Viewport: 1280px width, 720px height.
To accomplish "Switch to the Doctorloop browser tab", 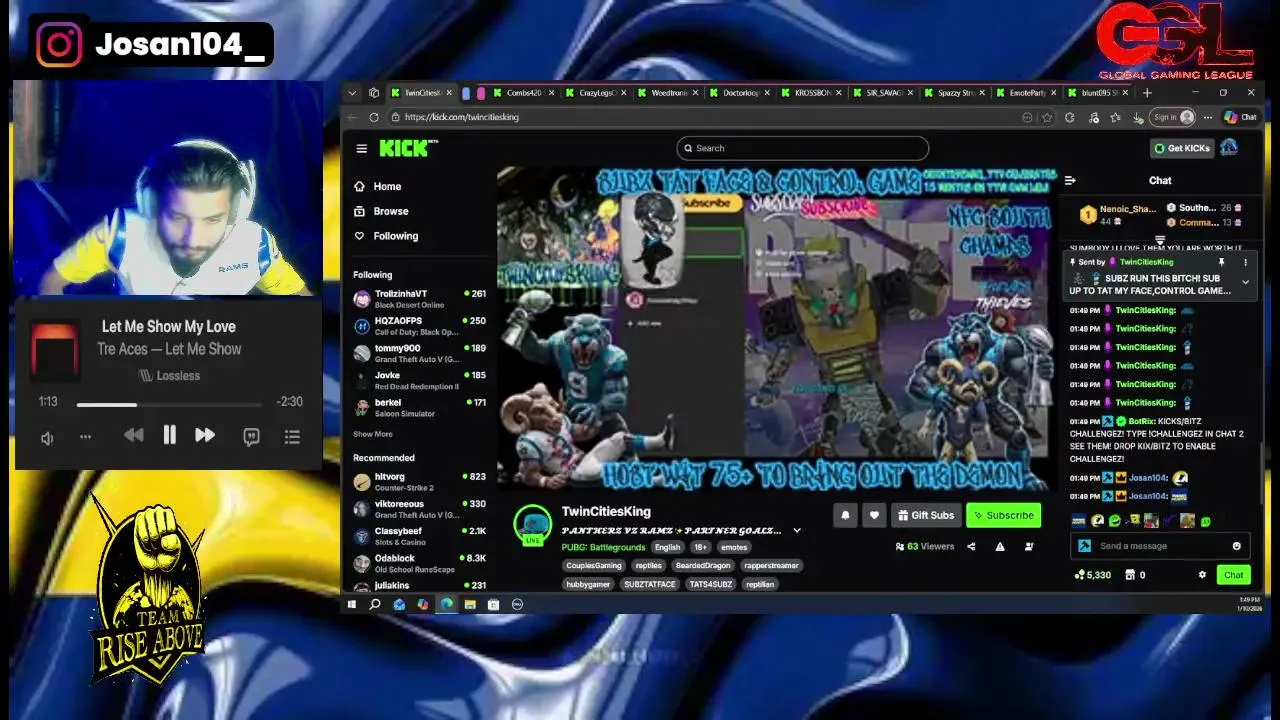I will coord(741,93).
